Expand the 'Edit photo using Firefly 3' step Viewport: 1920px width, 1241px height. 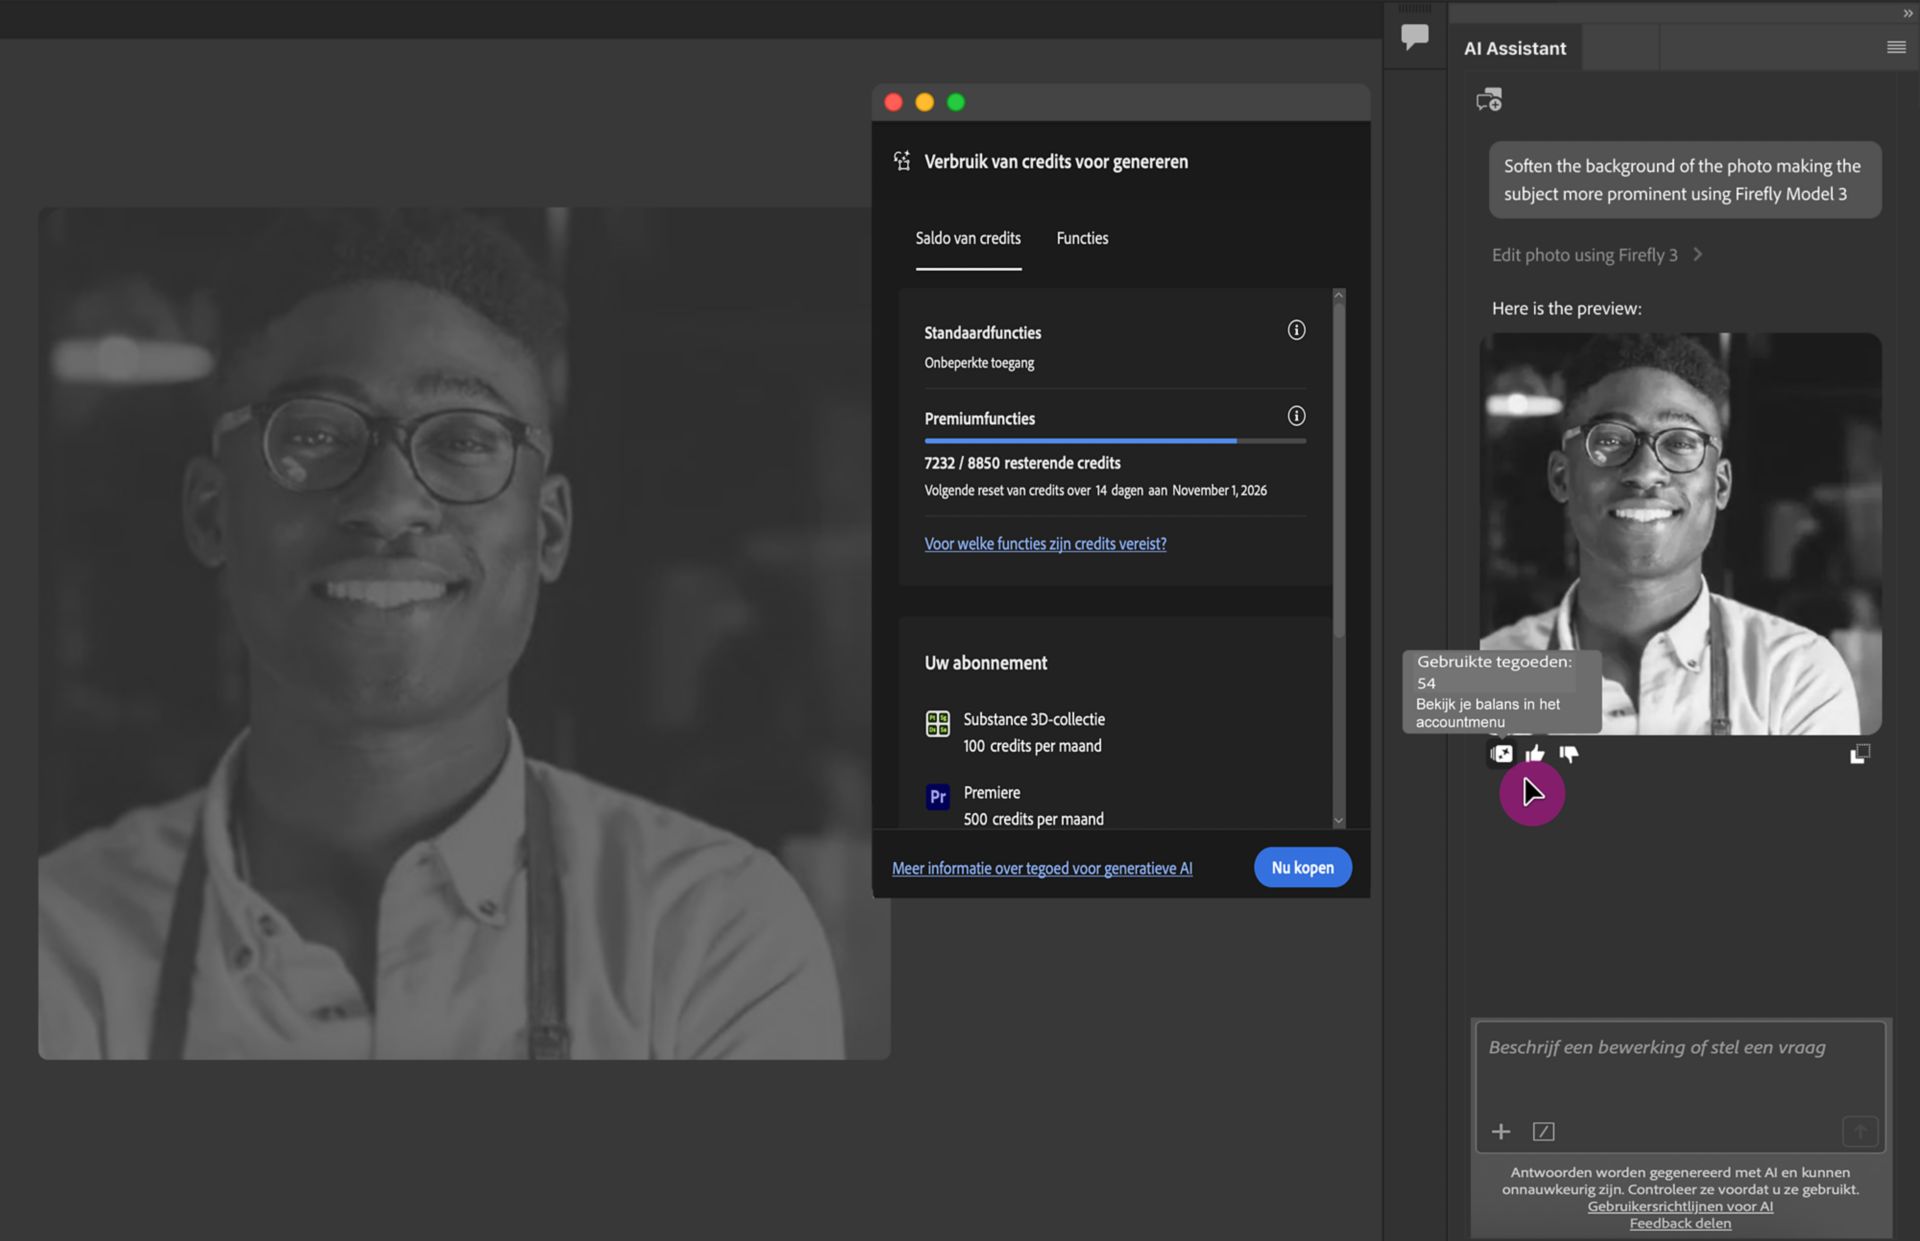point(1596,255)
